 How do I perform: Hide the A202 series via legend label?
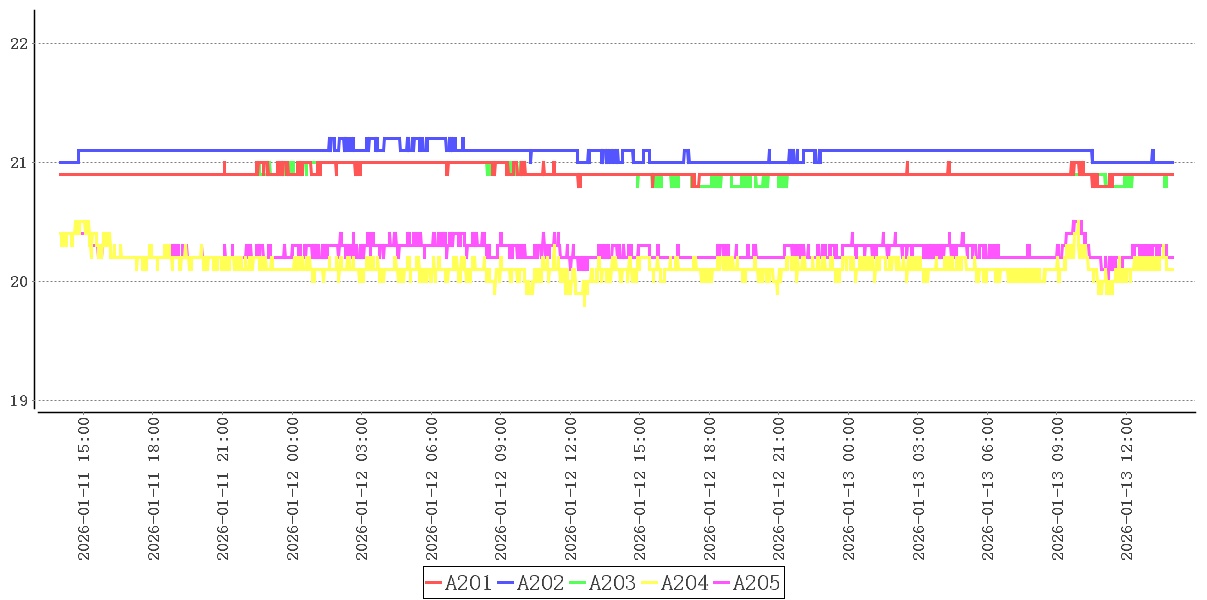pyautogui.click(x=540, y=583)
